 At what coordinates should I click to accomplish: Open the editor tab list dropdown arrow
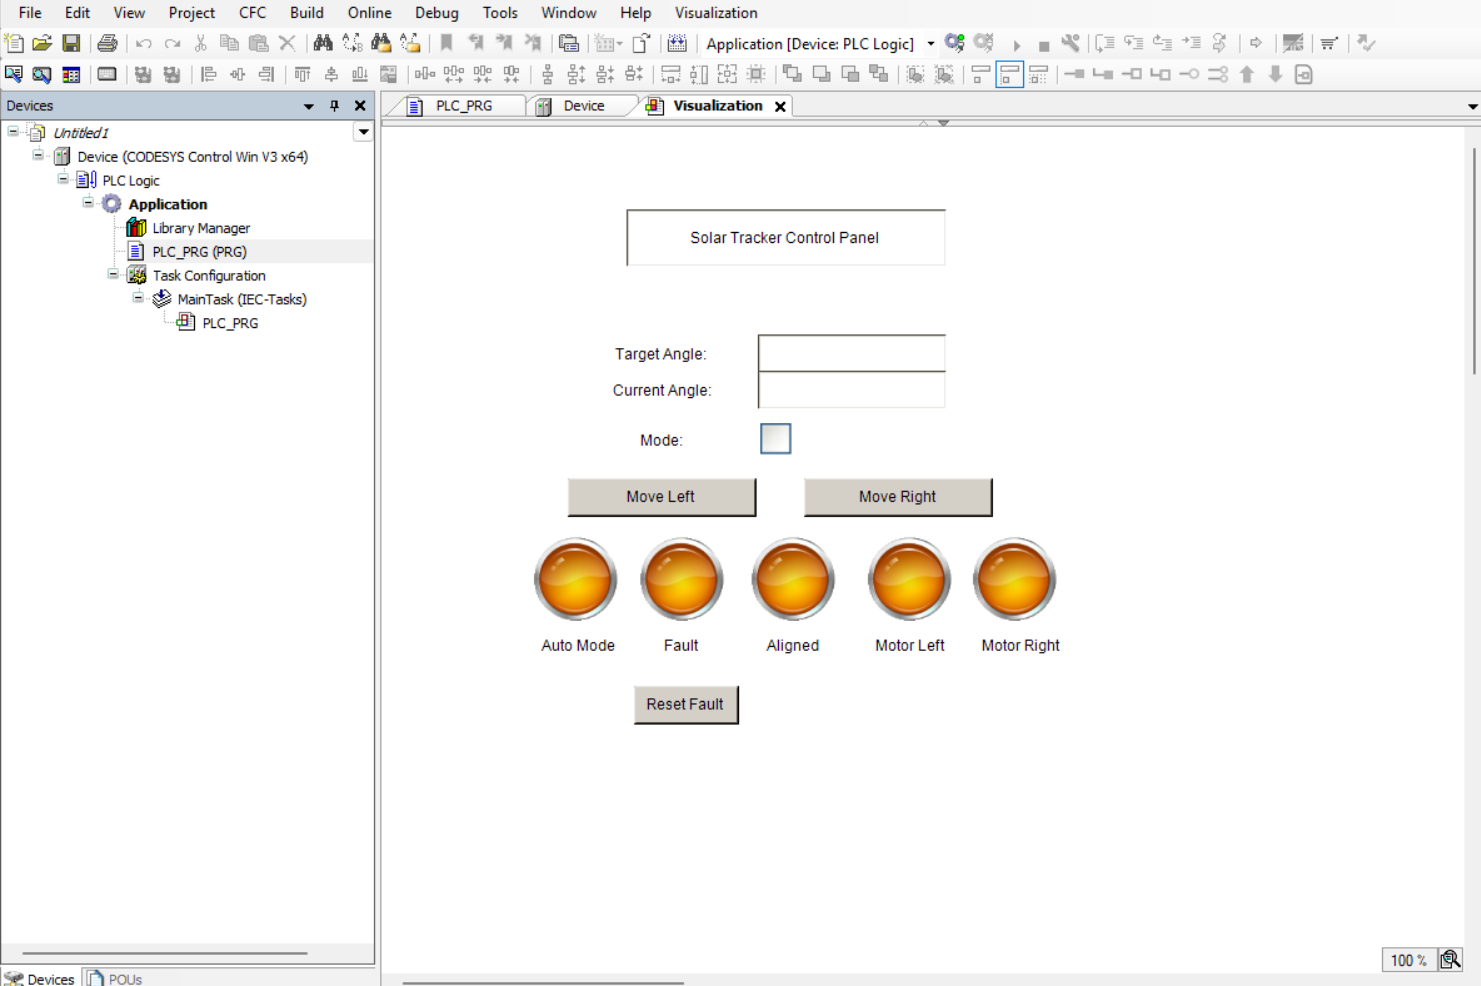point(1472,106)
